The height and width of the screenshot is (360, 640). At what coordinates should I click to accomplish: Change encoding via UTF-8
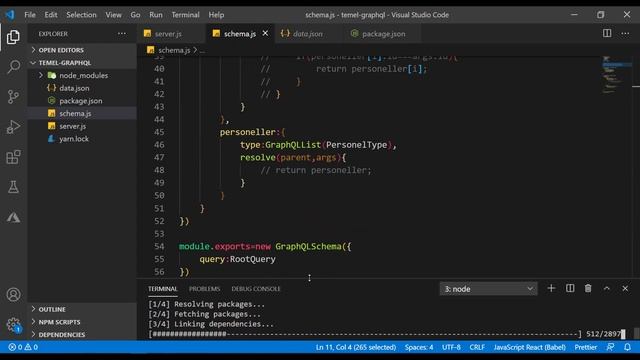coord(451,347)
